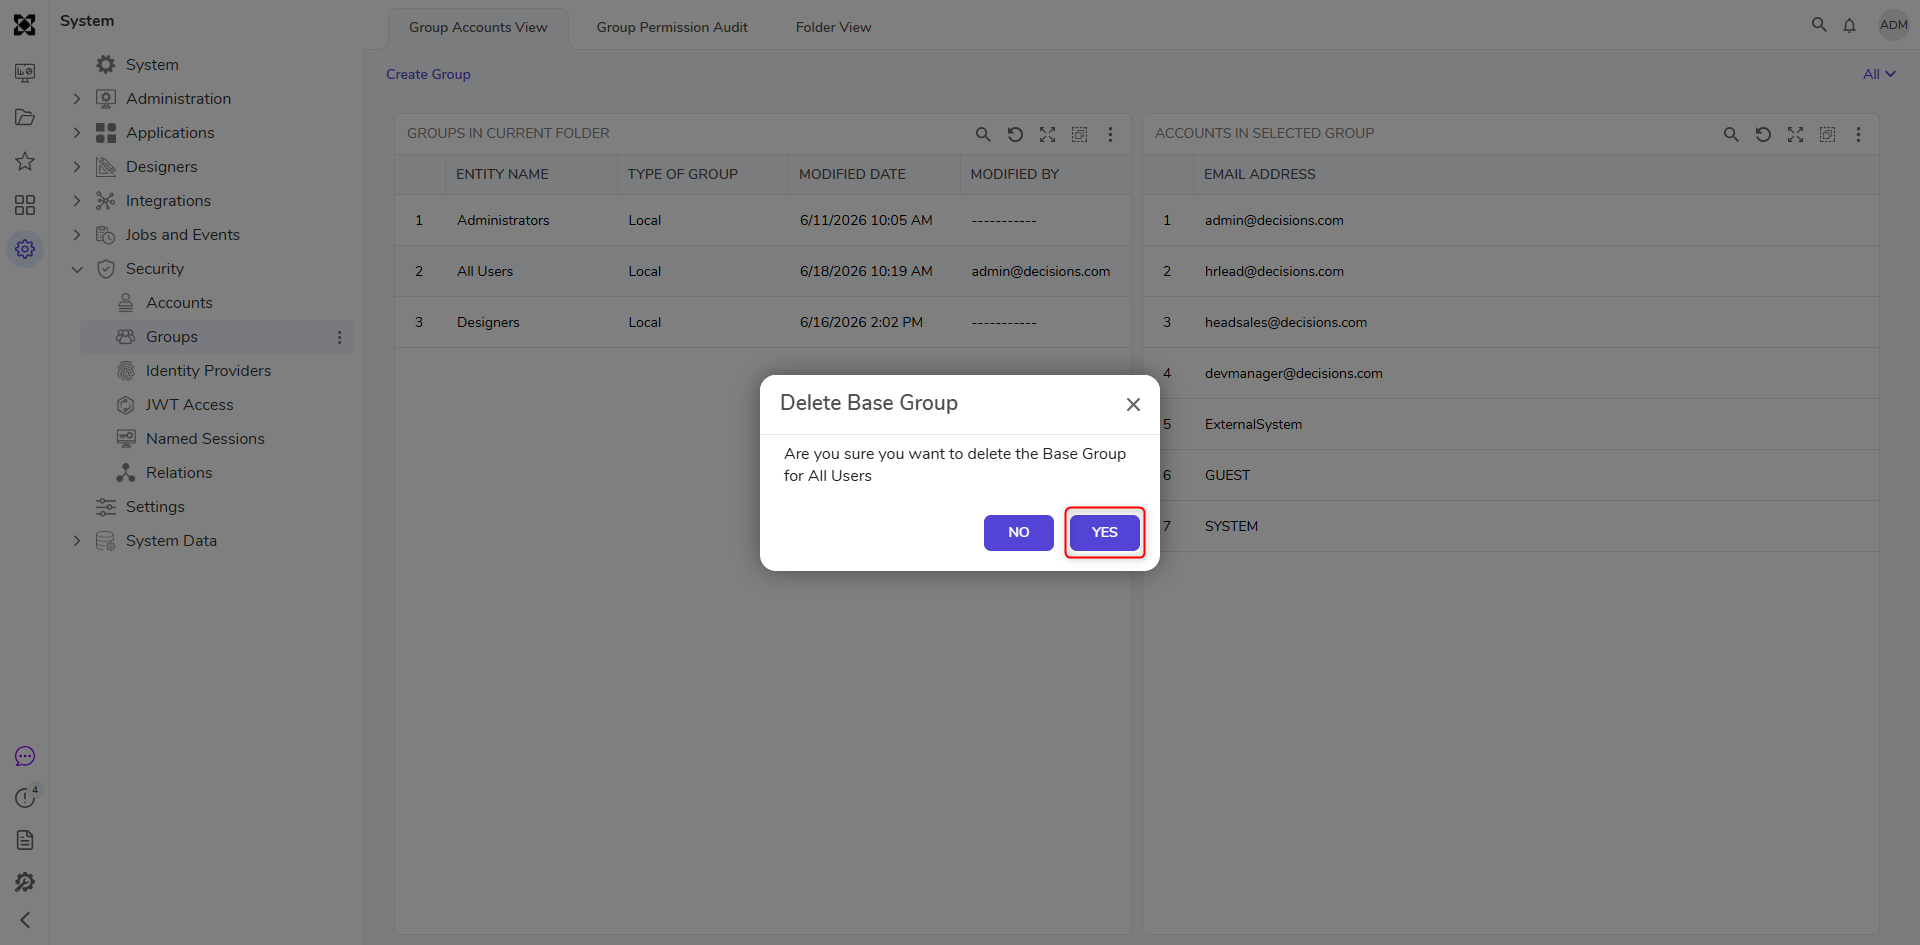
Task: Open Groups item three-dot menu
Action: (340, 337)
